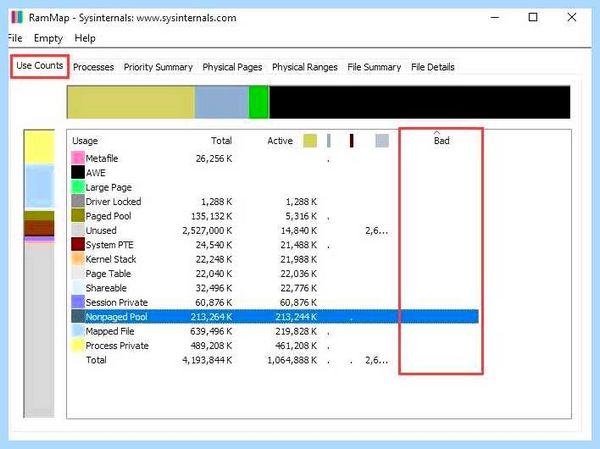Select the Large Page row label

pos(109,188)
